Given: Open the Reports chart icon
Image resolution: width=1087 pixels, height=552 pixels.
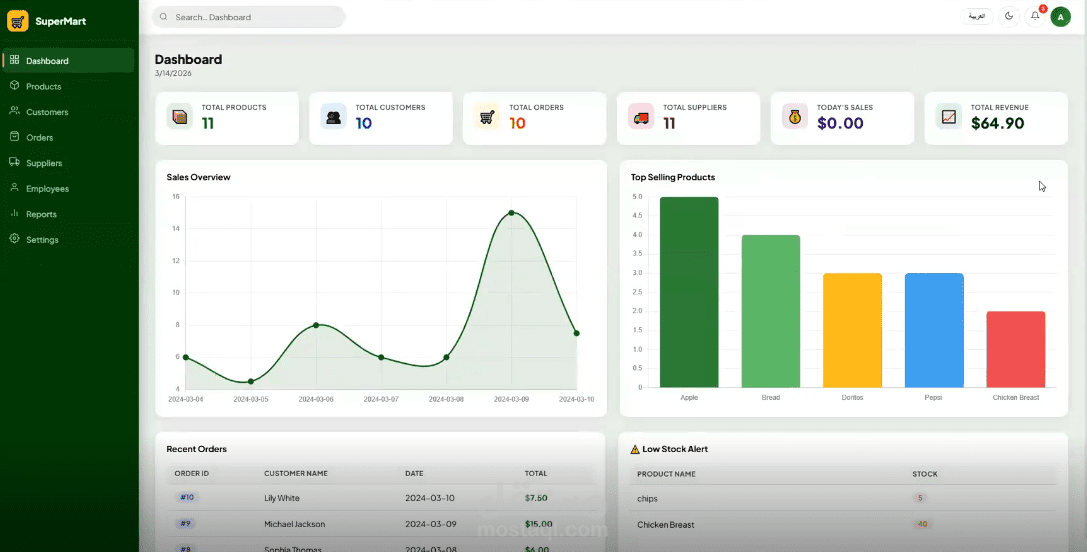Looking at the screenshot, I should pyautogui.click(x=14, y=214).
